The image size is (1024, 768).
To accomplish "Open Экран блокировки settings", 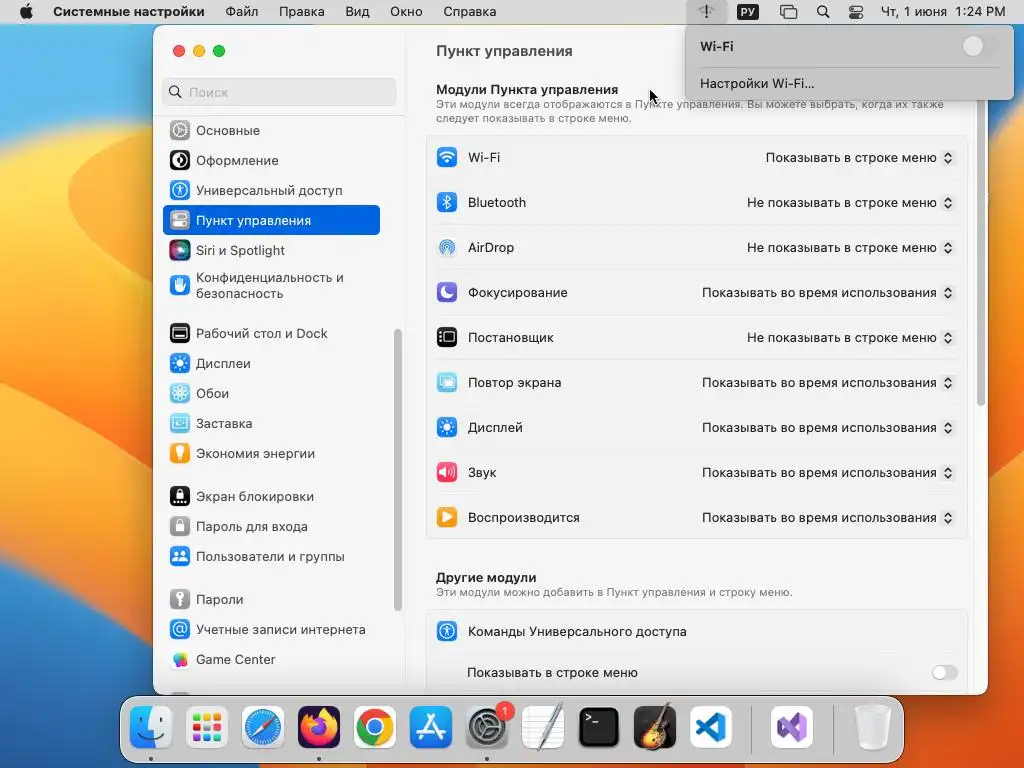I will click(x=271, y=496).
